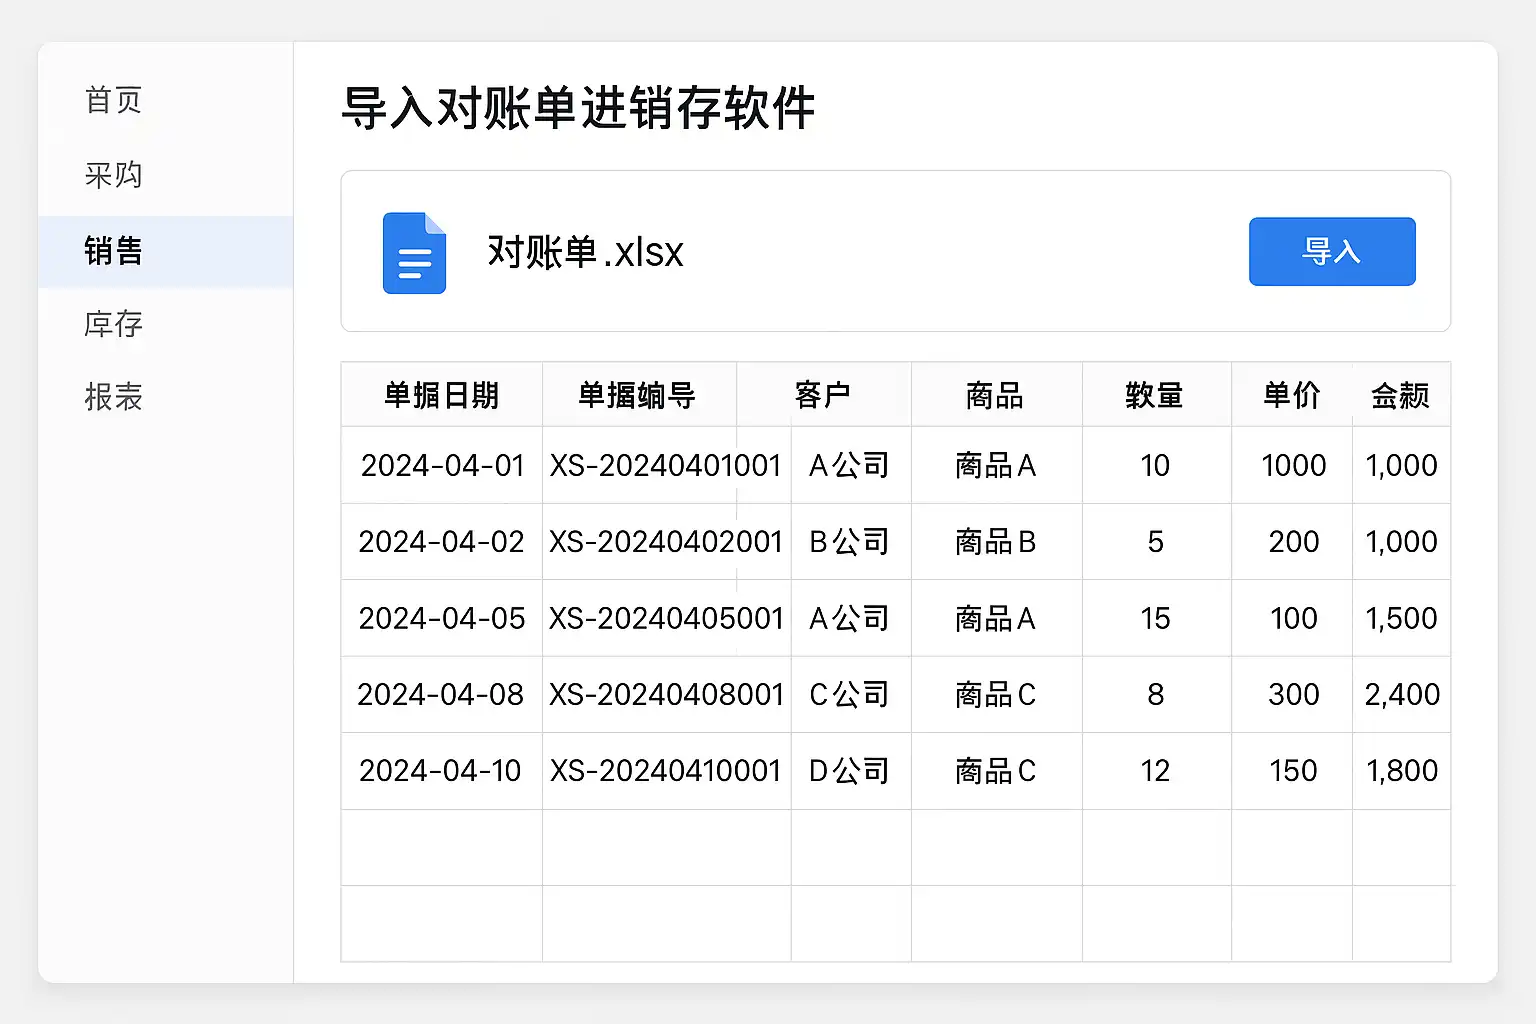Click the 单据日期 column header

(x=442, y=395)
